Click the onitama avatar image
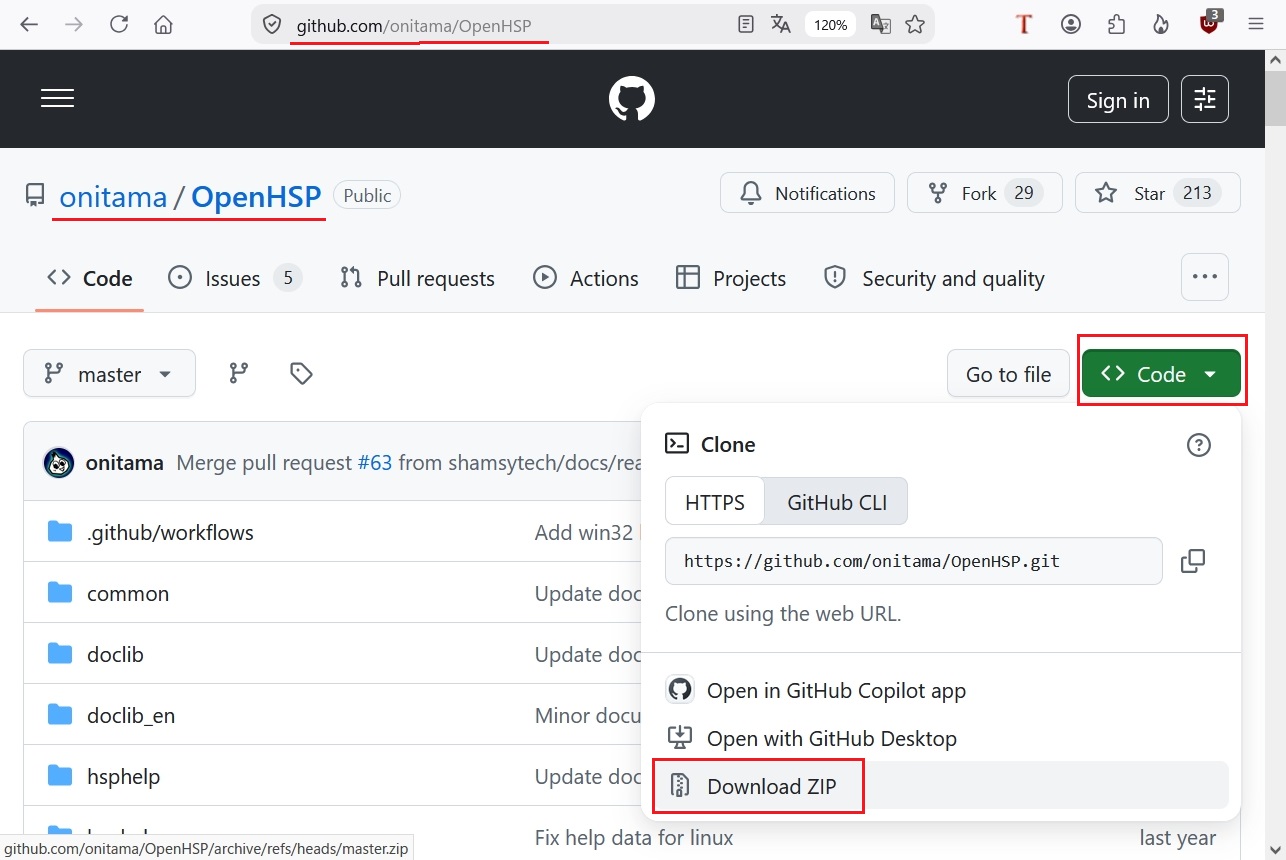Image resolution: width=1286 pixels, height=860 pixels. pos(59,463)
